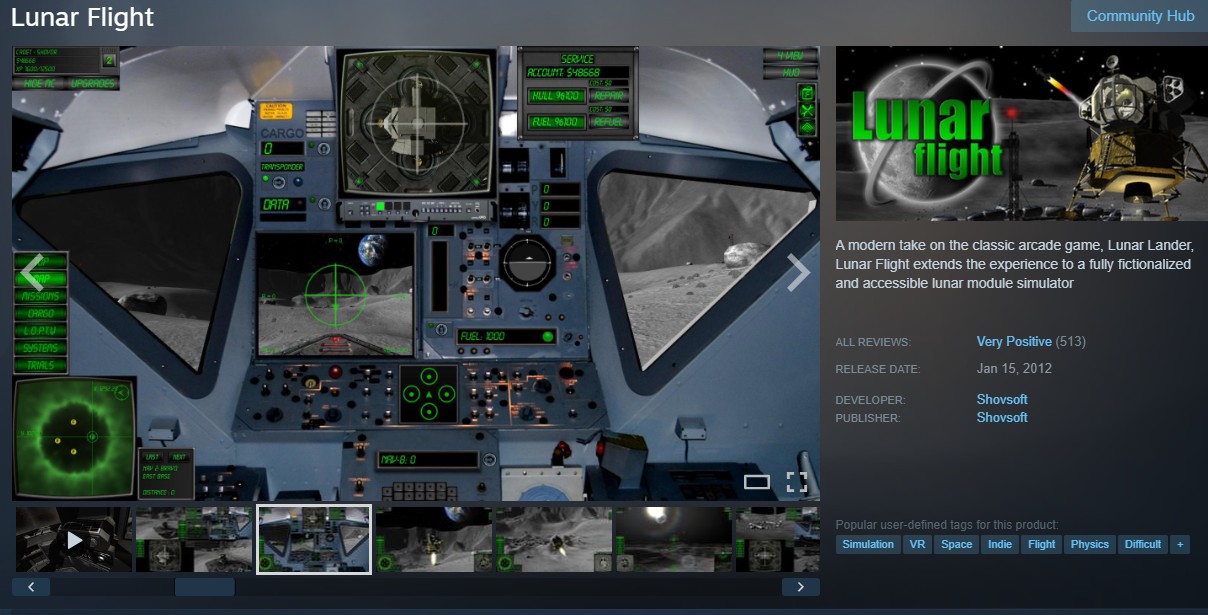Select the partially visible last thumbnail
The height and width of the screenshot is (615, 1208).
click(778, 540)
